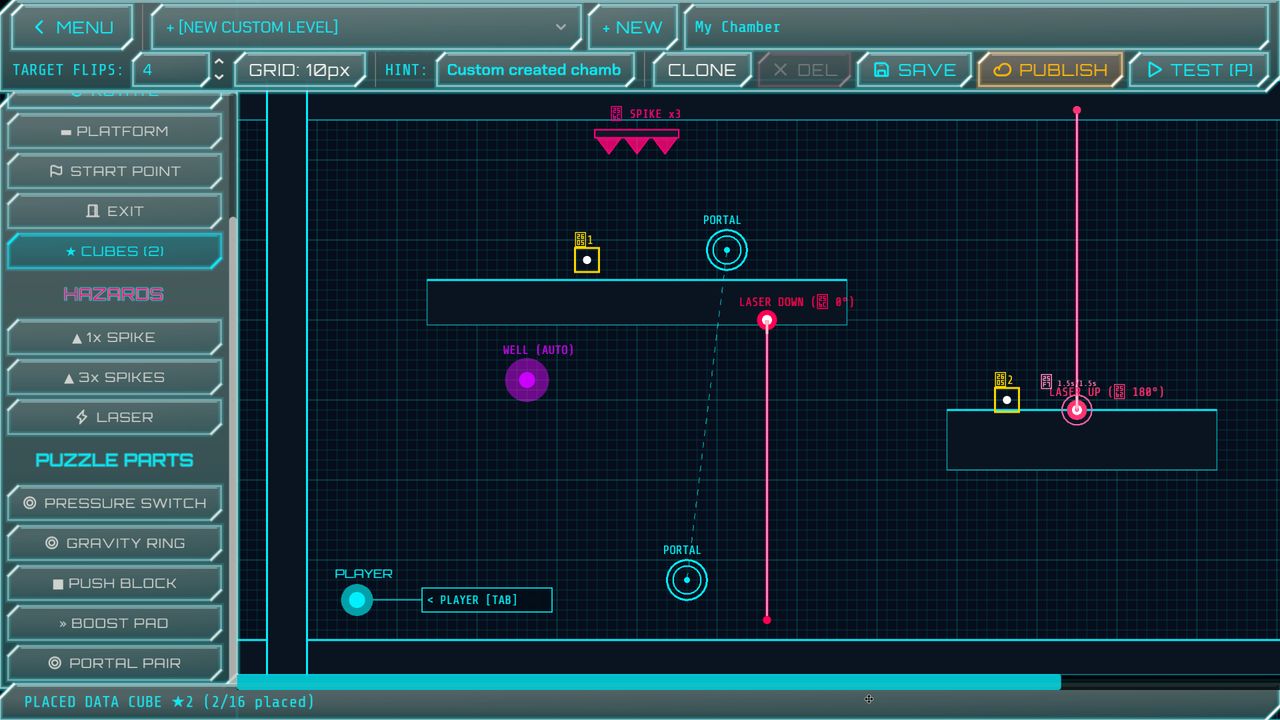Click the Hazards section heading
The image size is (1280, 720).
point(114,294)
